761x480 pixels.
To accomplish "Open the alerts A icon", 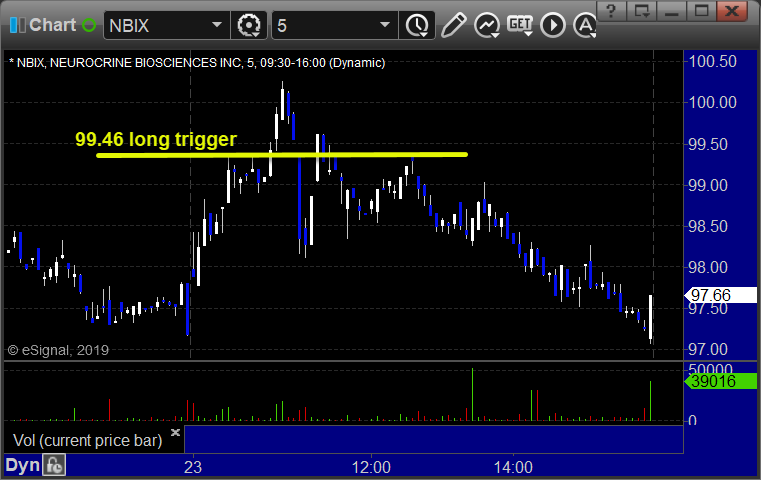I will pyautogui.click(x=584, y=25).
